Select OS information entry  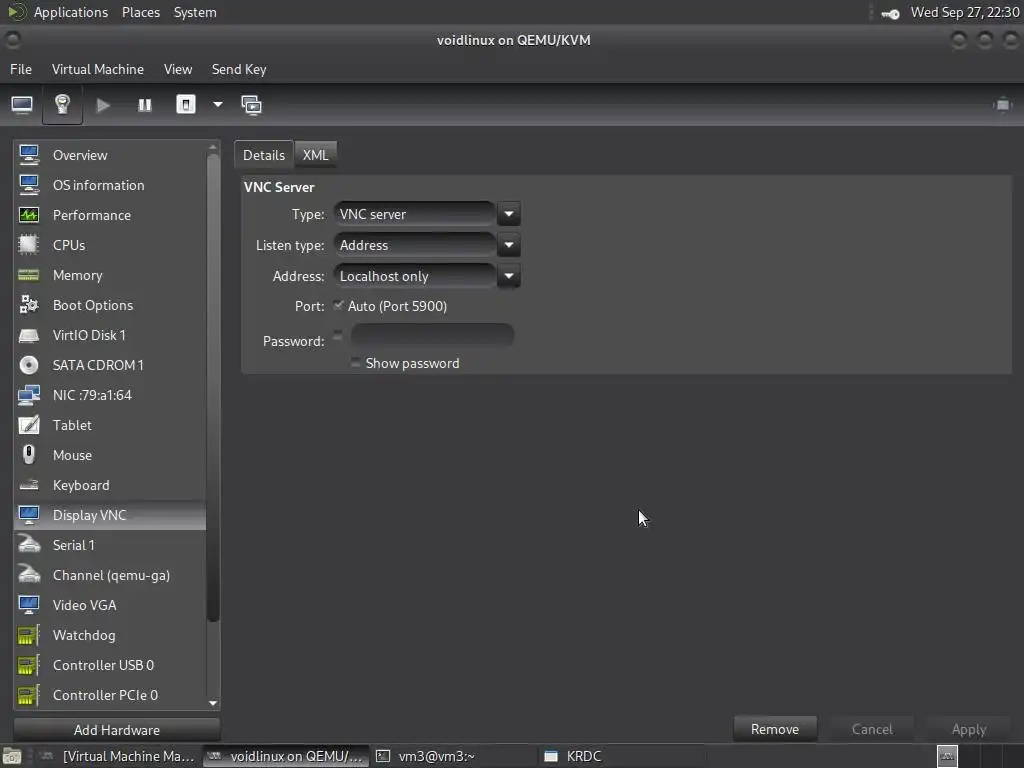[x=110, y=185]
